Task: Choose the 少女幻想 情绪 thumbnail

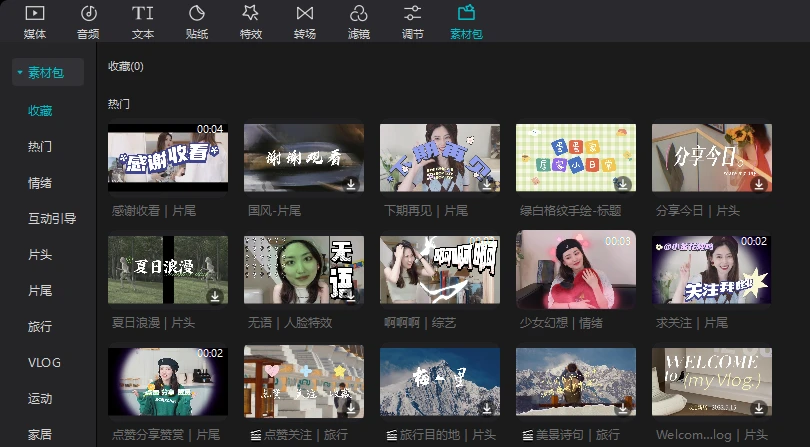Action: click(x=575, y=270)
